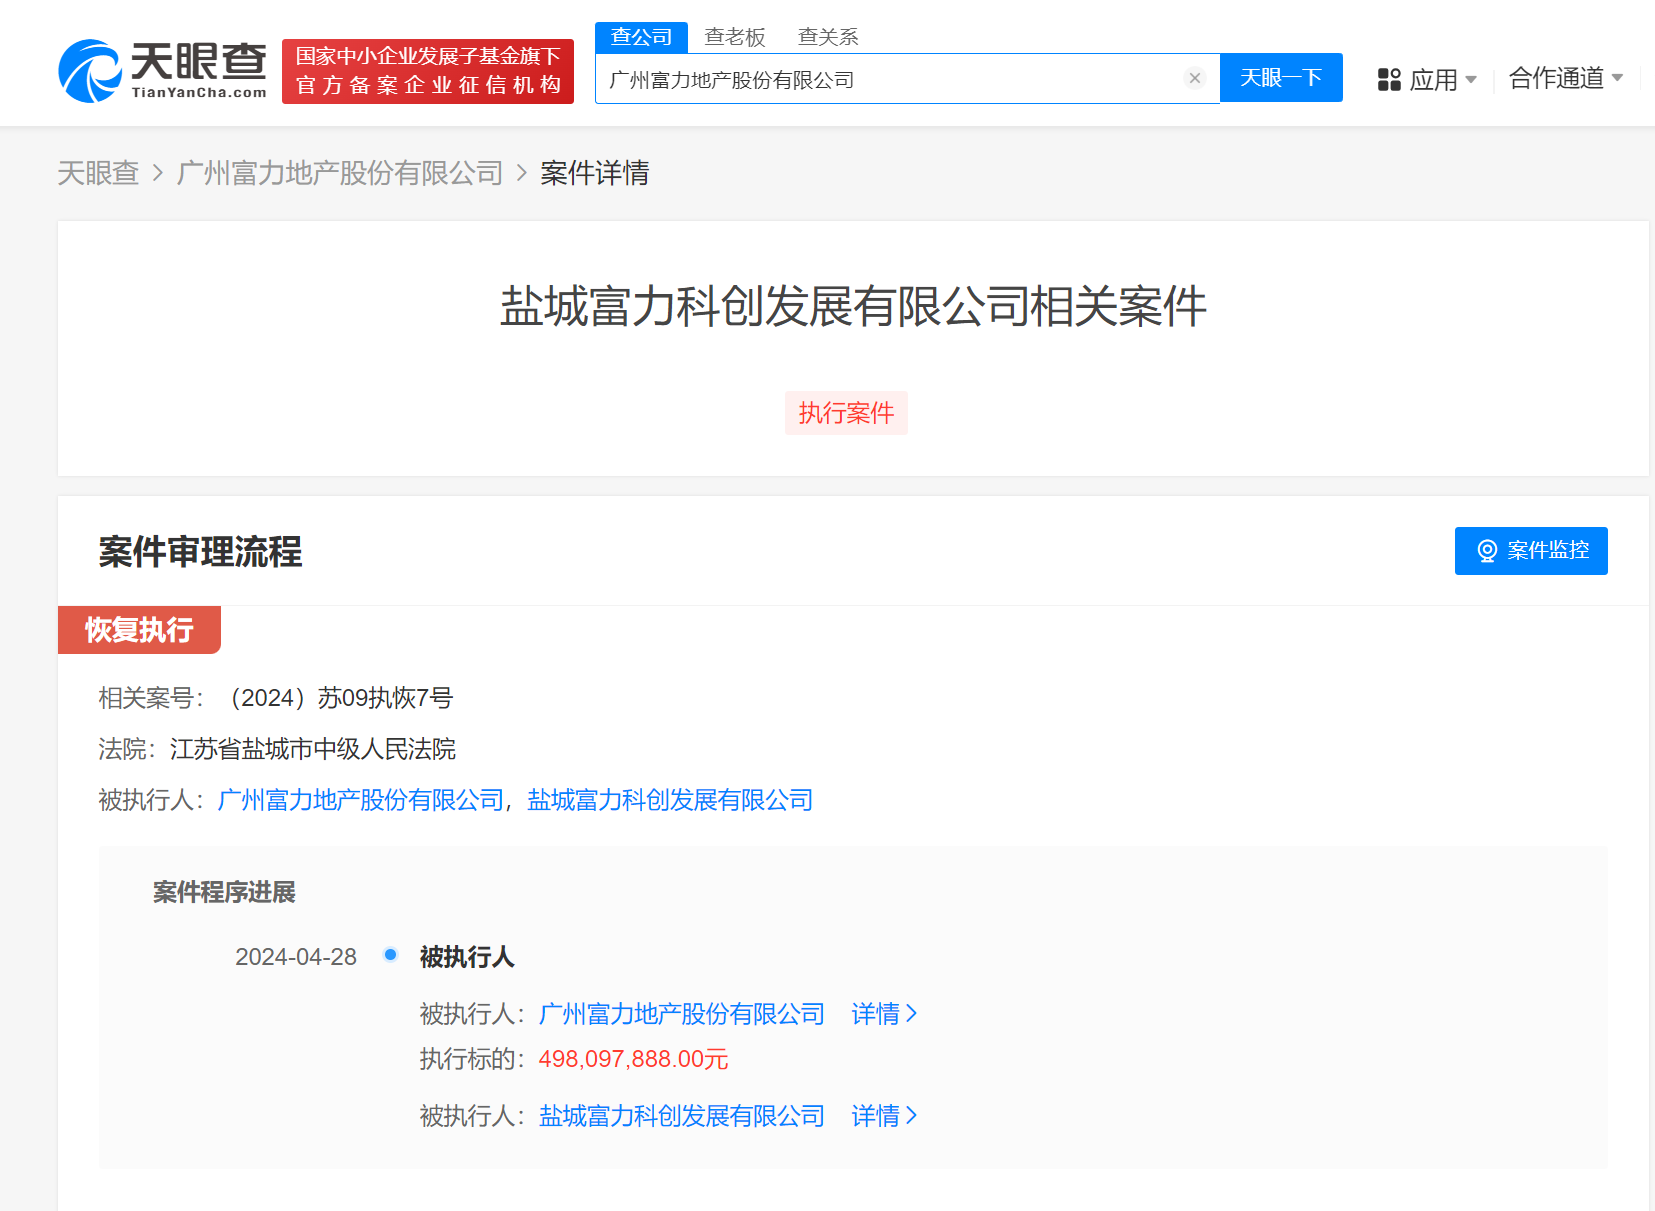This screenshot has width=1655, height=1211.
Task: Click the 天眼查 breadcrumb link
Action: 98,173
